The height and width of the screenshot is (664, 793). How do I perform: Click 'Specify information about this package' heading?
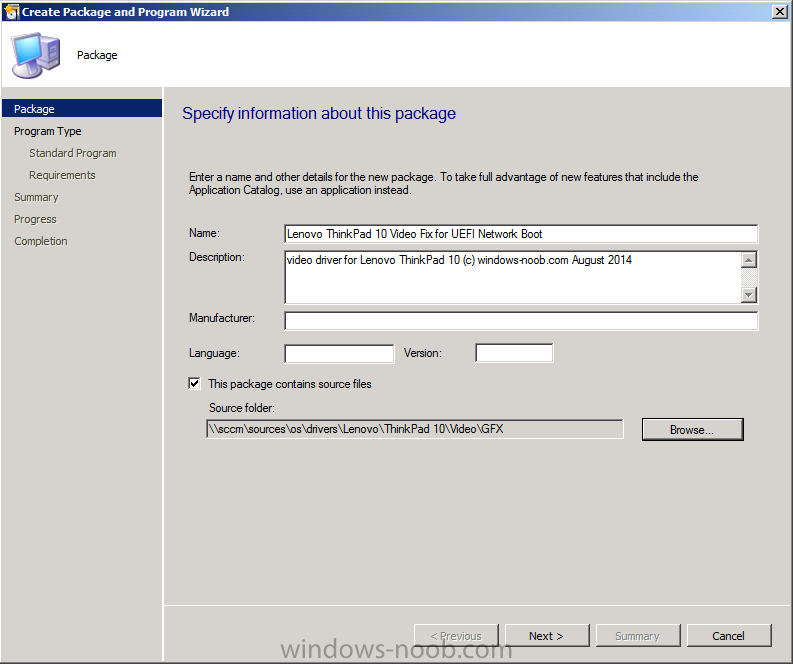pos(319,113)
